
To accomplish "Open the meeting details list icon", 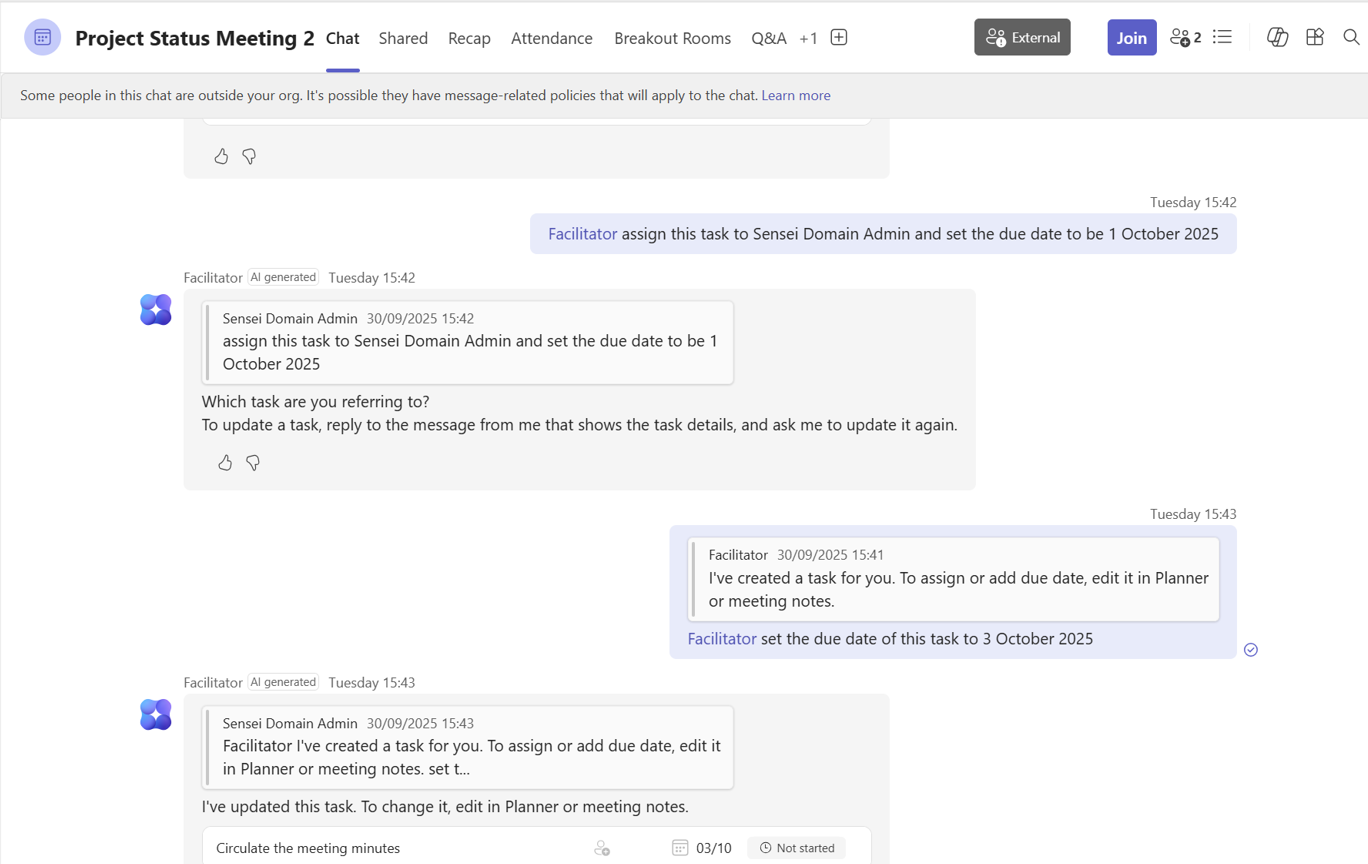I will click(x=1222, y=38).
